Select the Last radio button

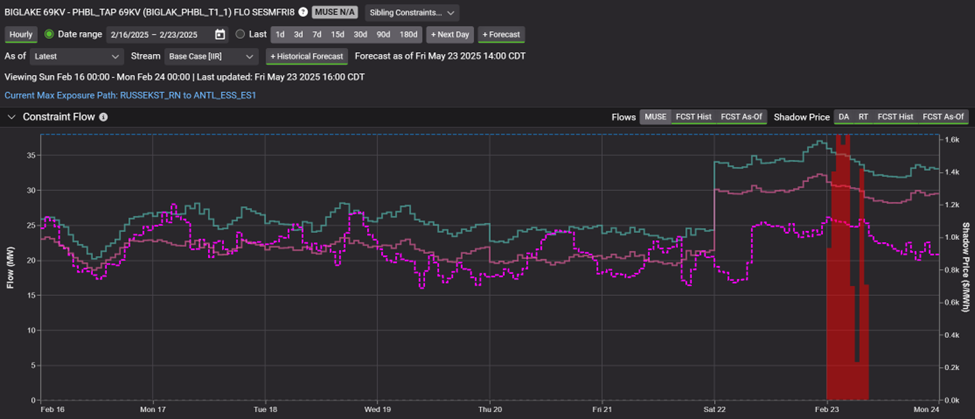coord(240,35)
